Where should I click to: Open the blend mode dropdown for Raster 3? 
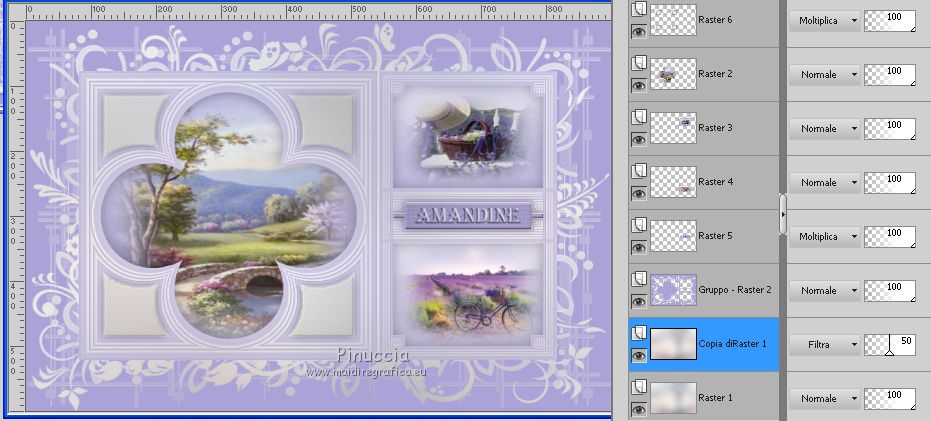pos(824,129)
